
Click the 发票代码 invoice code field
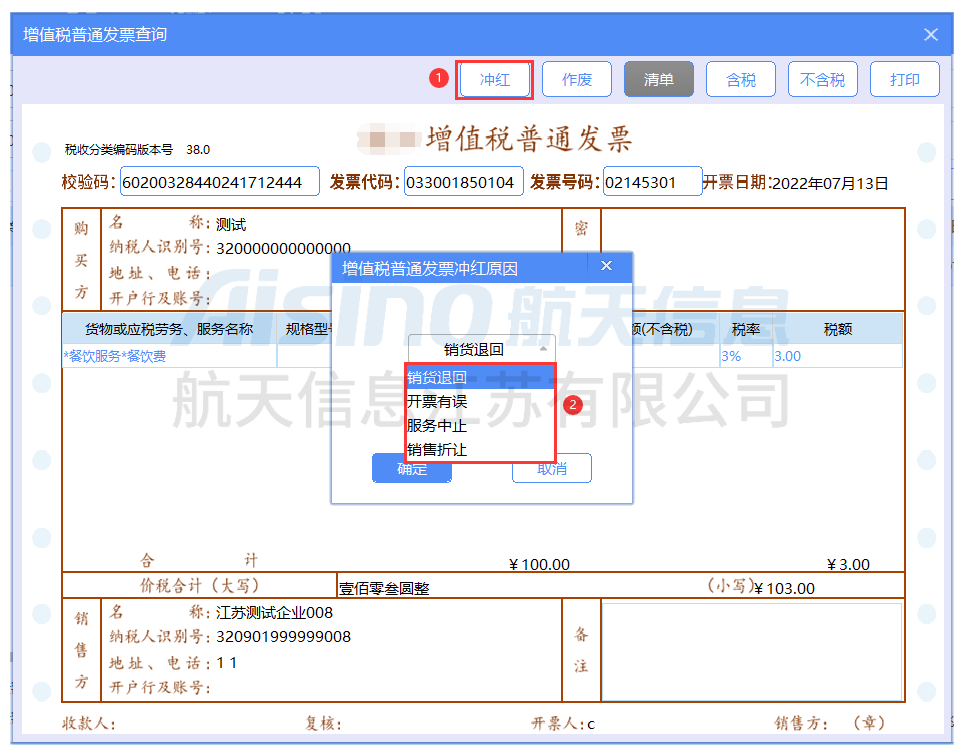(463, 182)
